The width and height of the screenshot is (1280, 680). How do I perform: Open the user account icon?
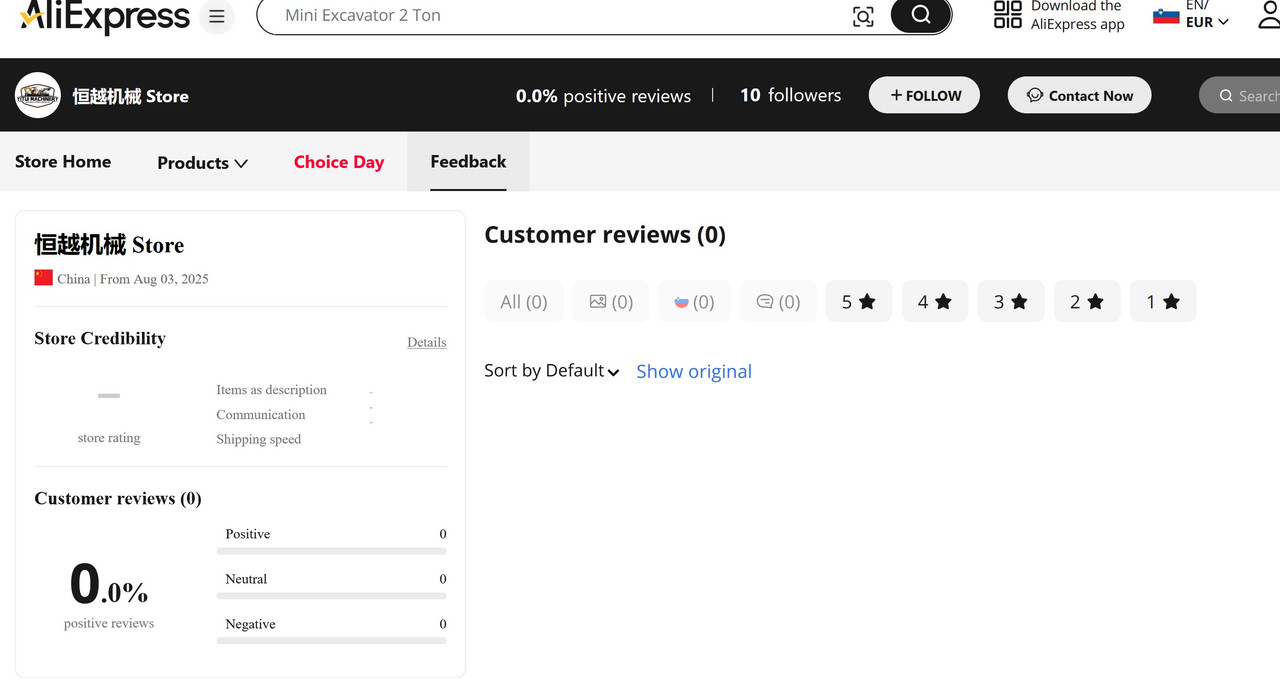[x=1268, y=15]
